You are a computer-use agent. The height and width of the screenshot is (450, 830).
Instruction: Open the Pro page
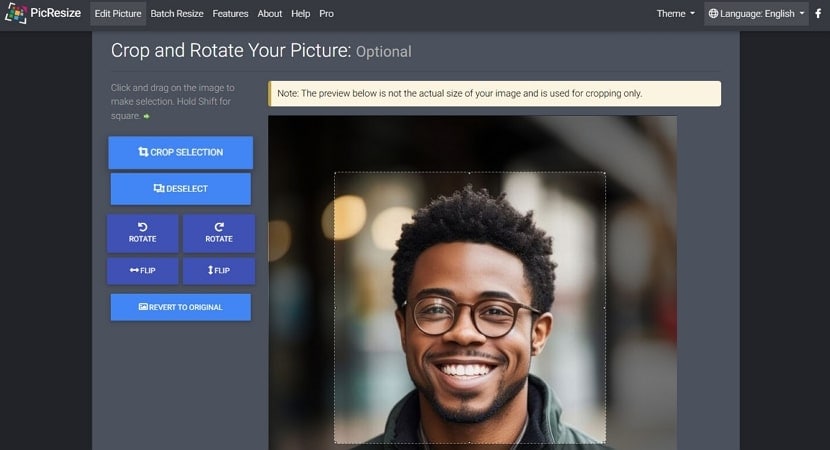[326, 14]
